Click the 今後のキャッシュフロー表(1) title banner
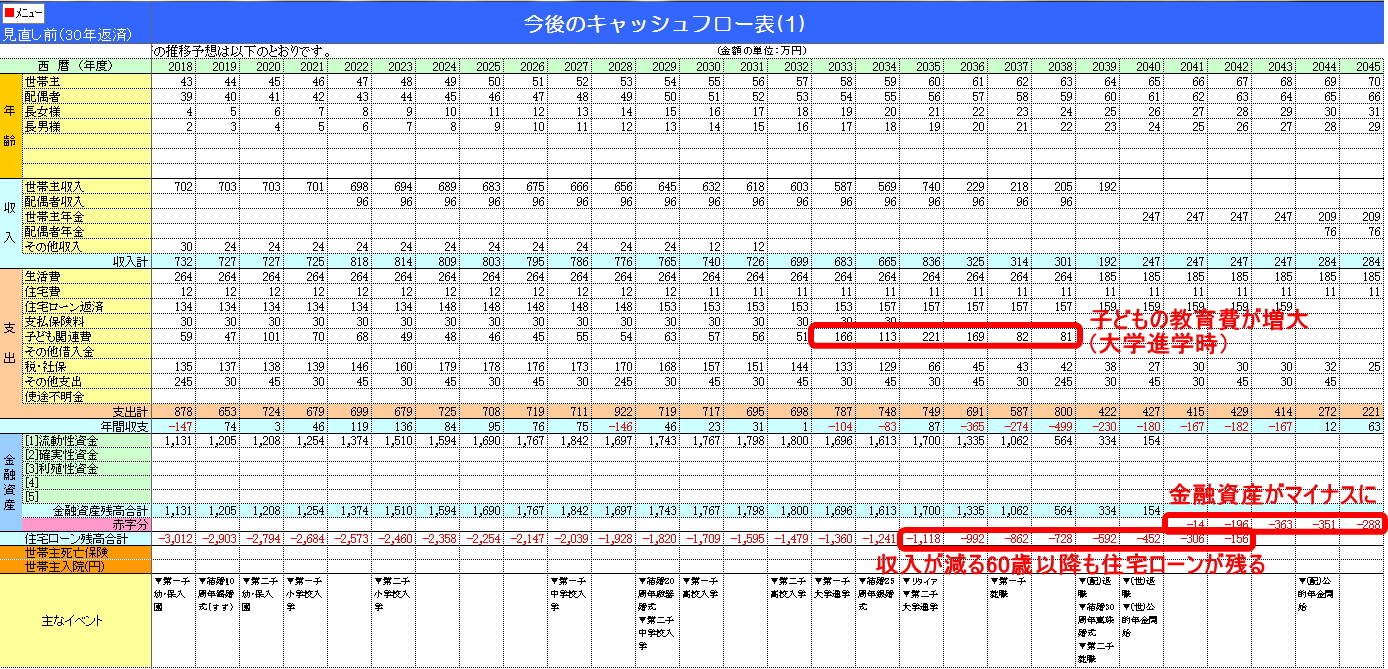The image size is (1388, 669). [664, 23]
